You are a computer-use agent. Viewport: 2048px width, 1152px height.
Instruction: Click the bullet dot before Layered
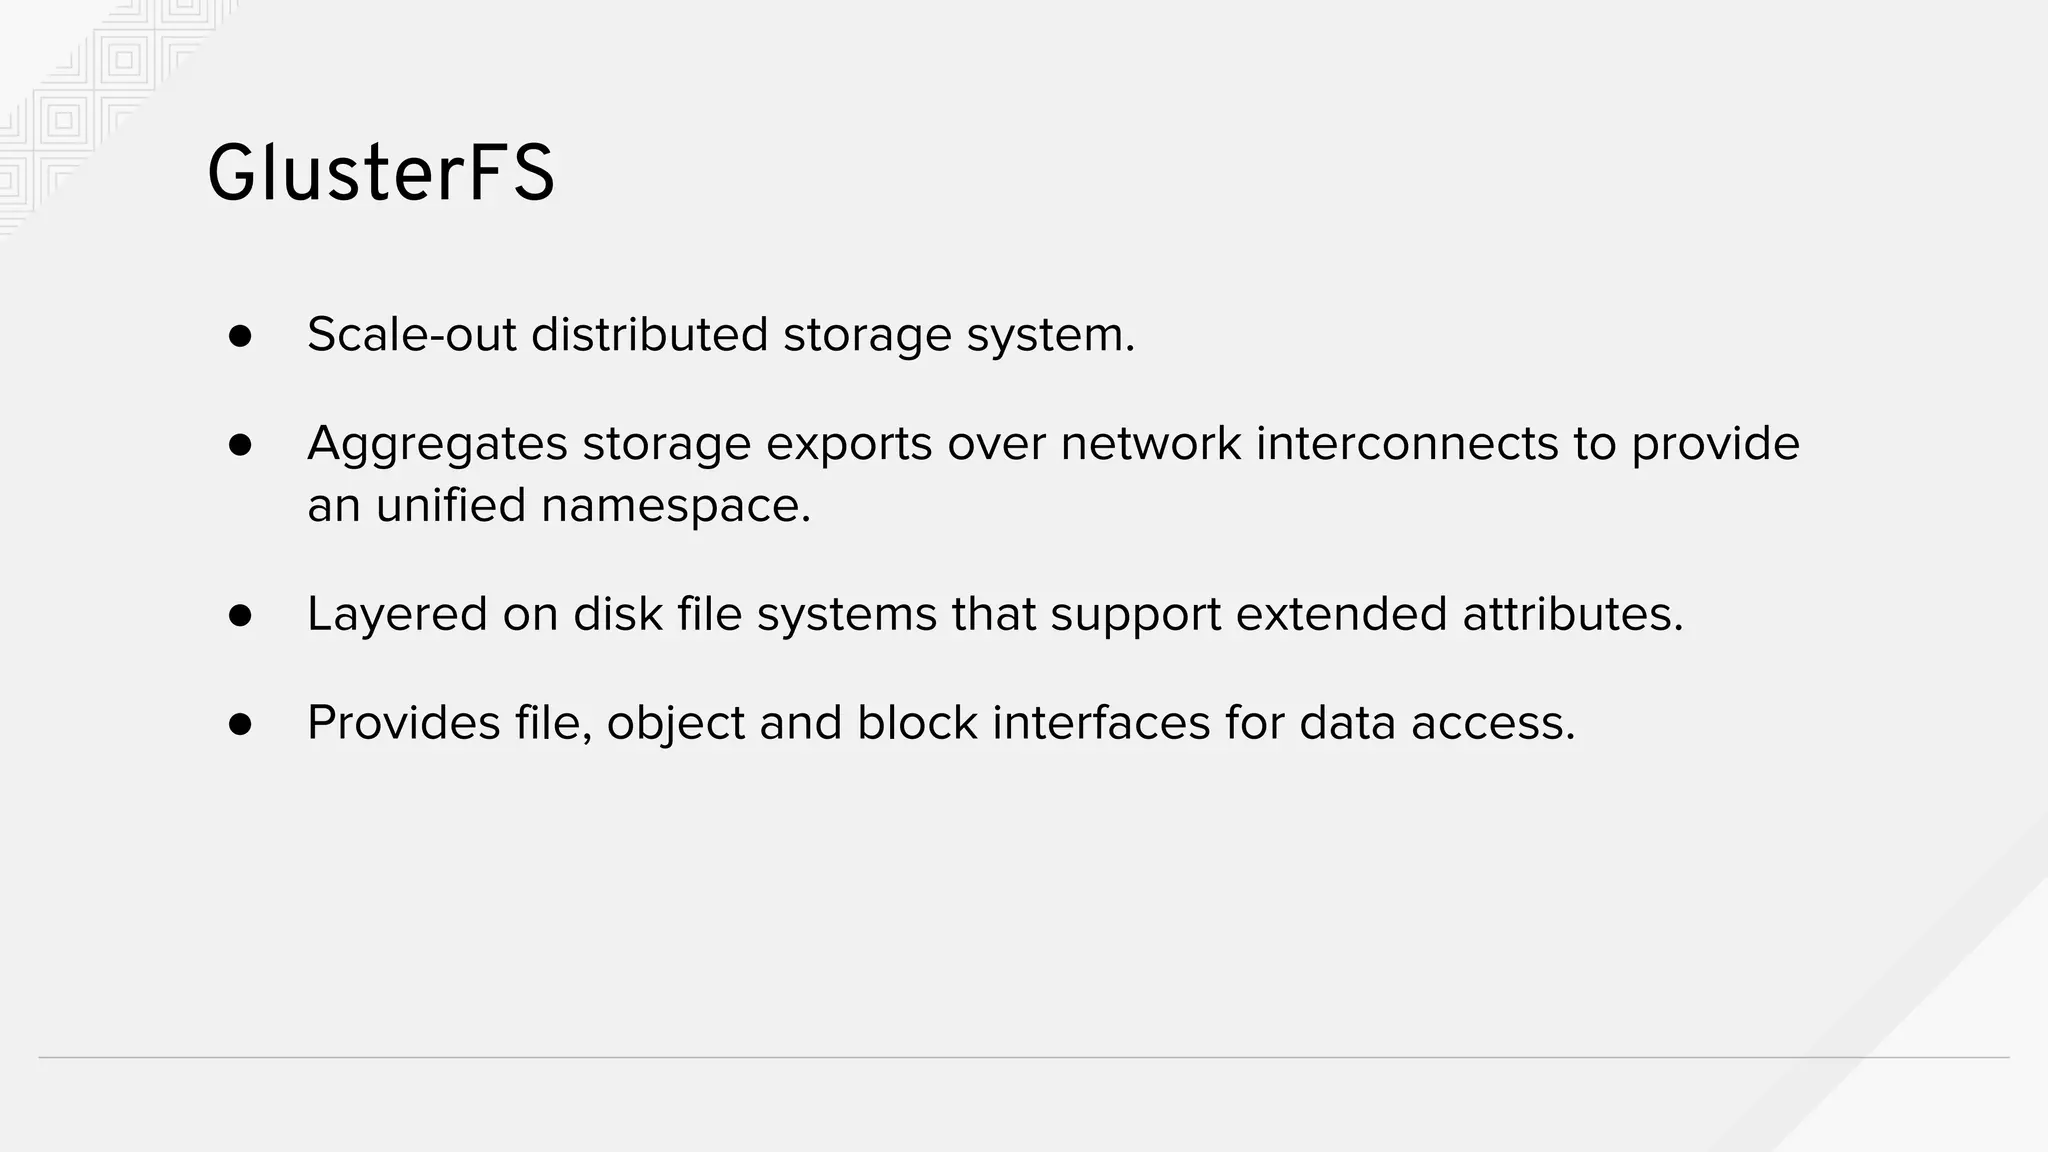240,615
